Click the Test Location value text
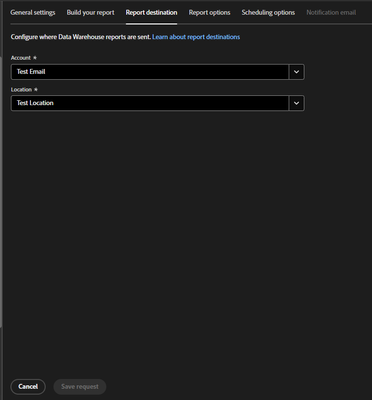The image size is (372, 400). coord(35,103)
